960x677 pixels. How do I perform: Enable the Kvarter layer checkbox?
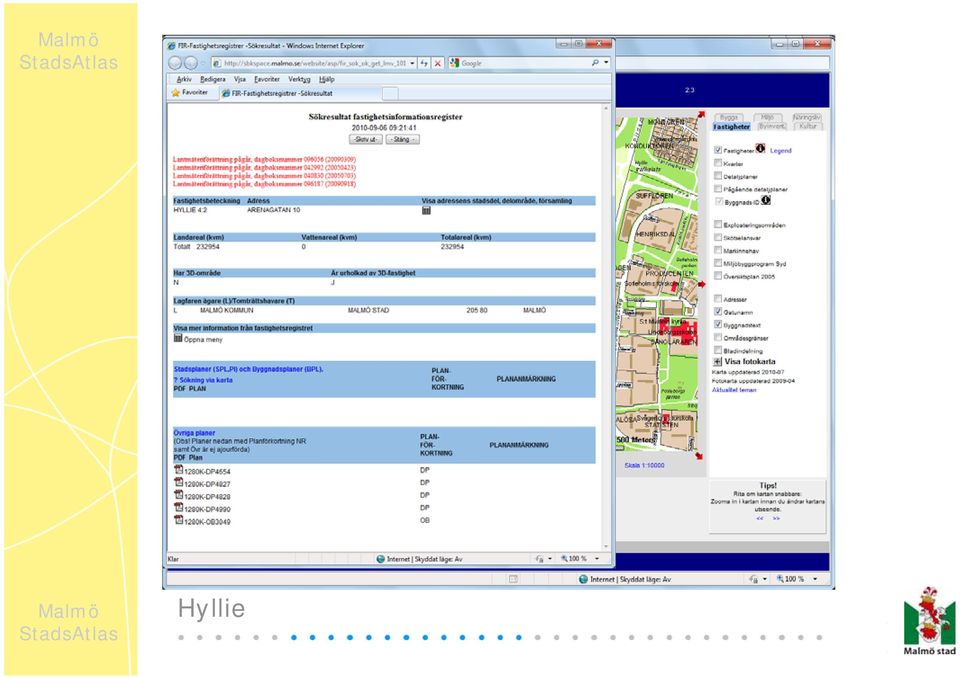click(x=718, y=163)
